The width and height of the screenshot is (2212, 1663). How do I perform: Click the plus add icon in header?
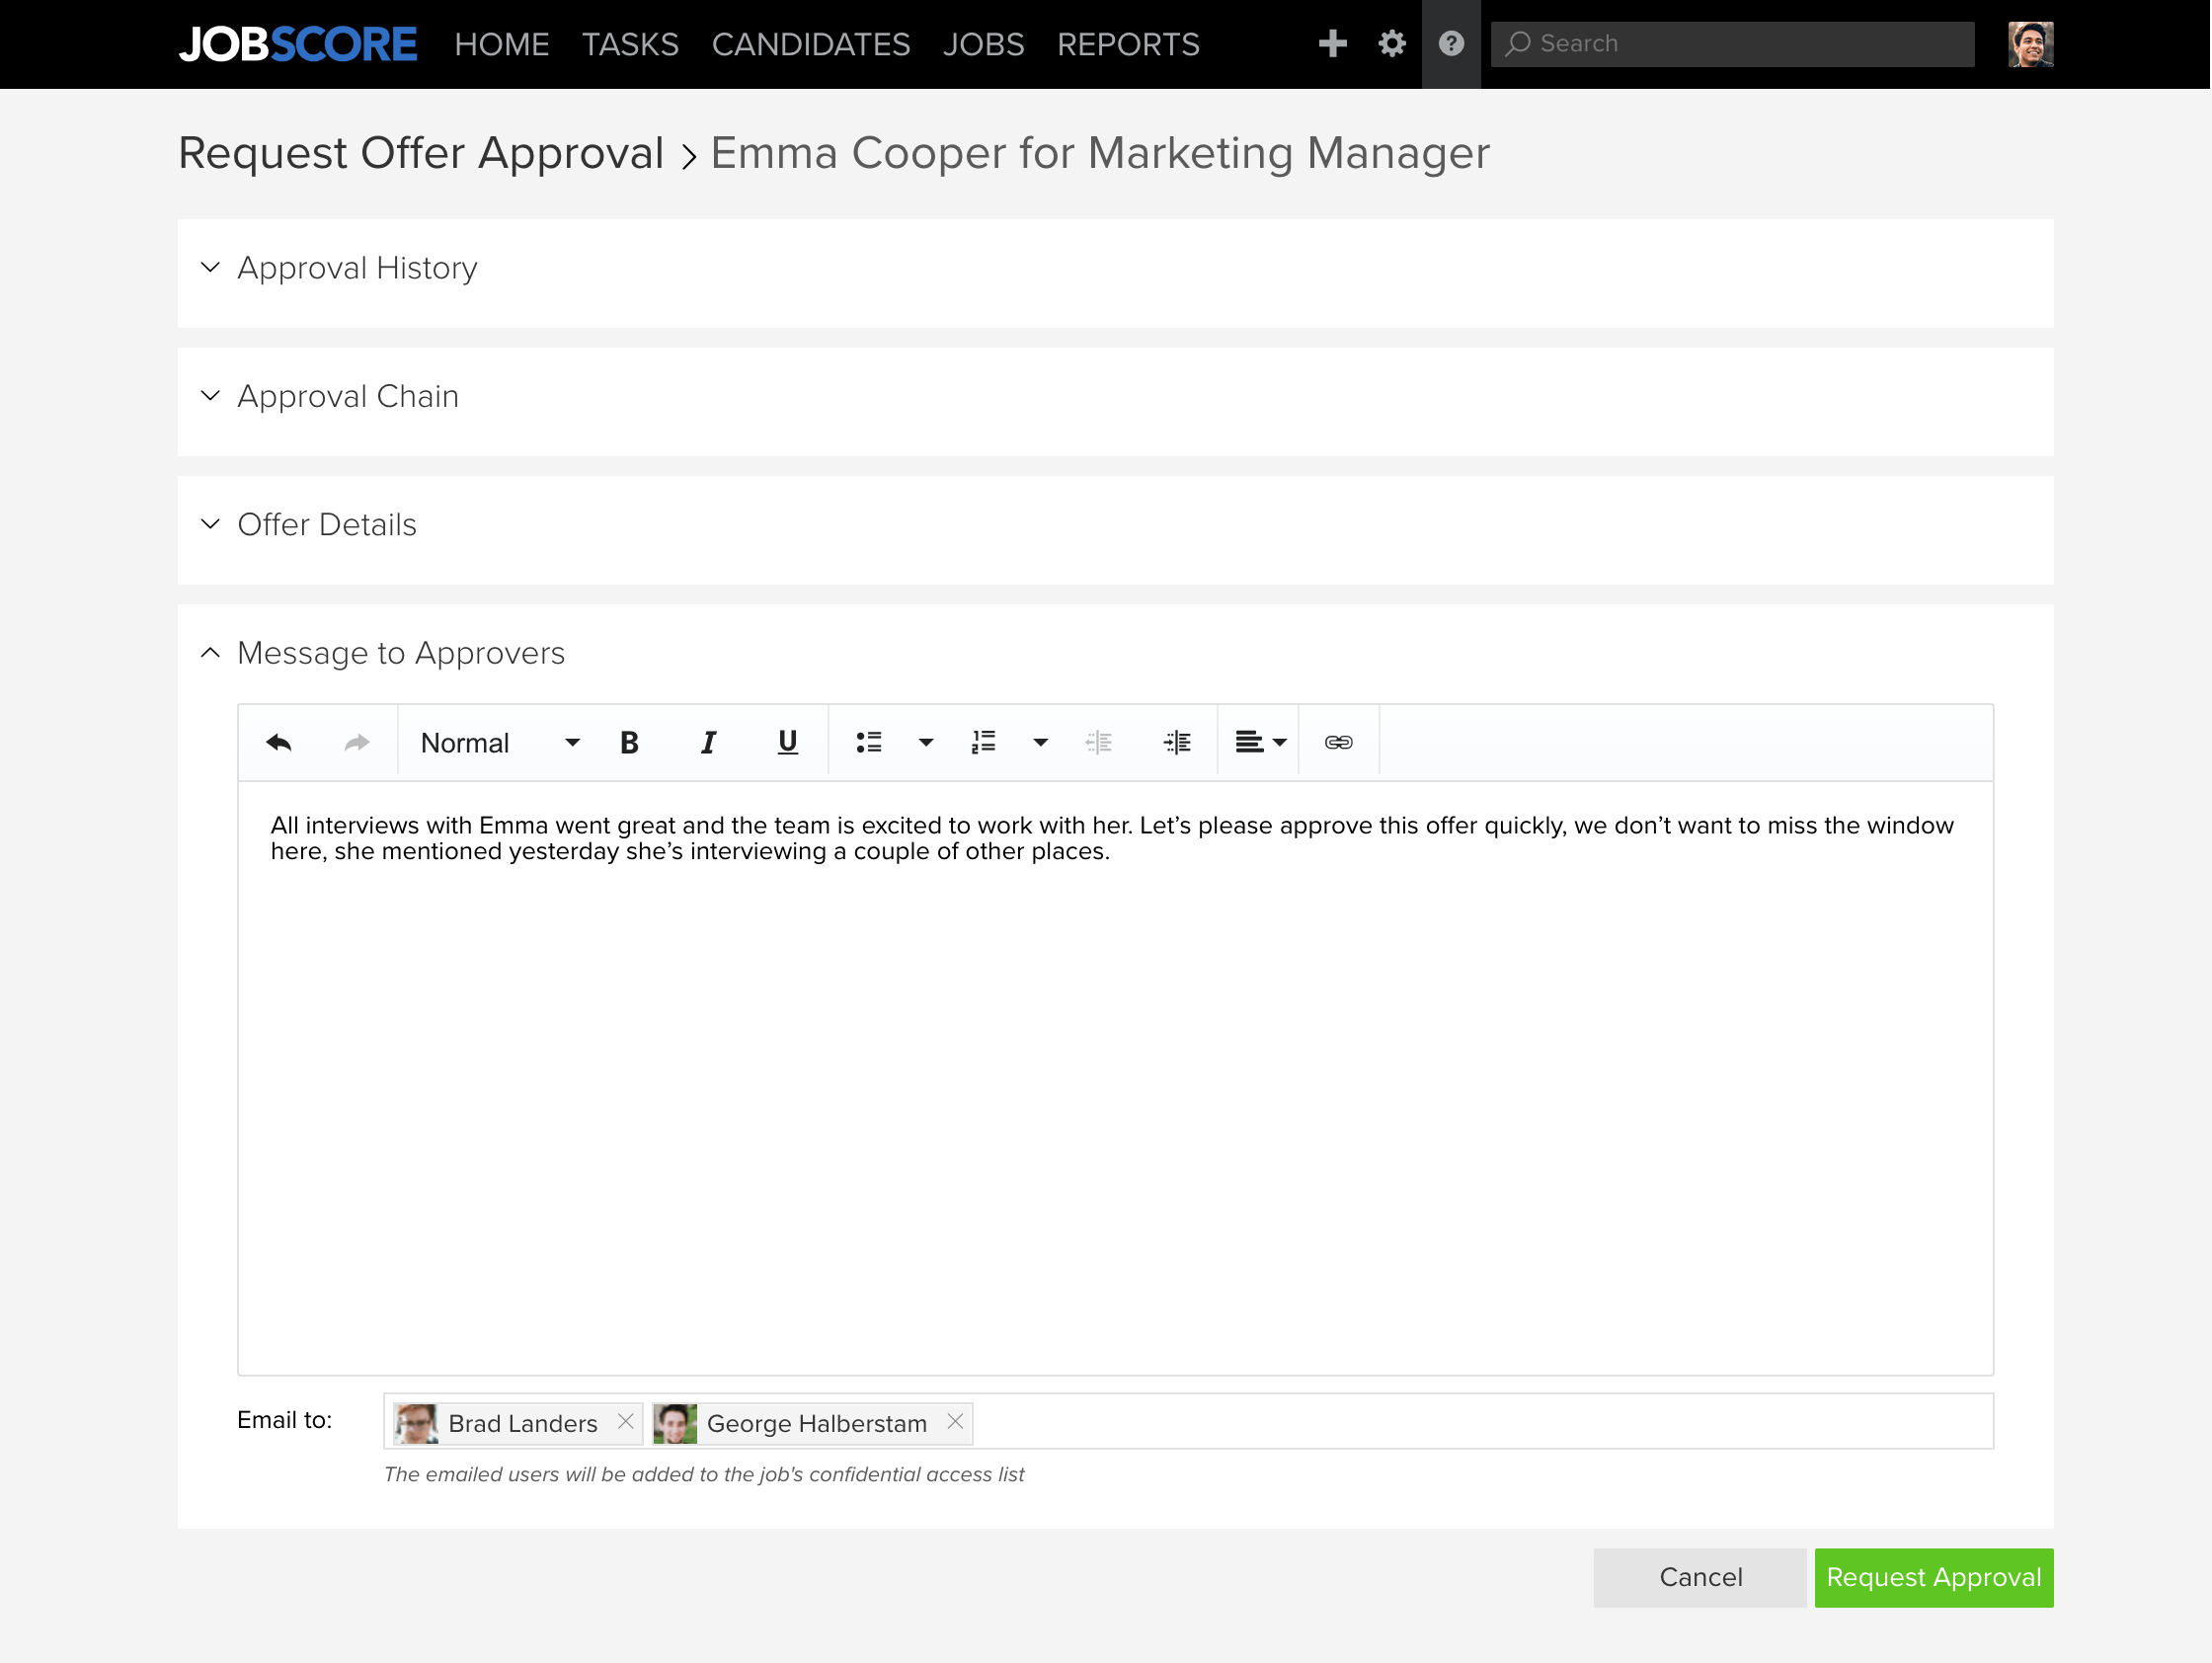[x=1332, y=44]
